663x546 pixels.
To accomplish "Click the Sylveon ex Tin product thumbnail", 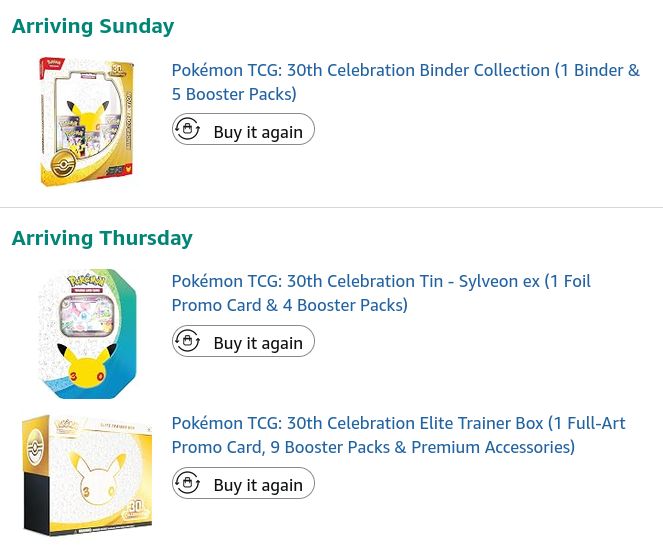I will [87, 334].
